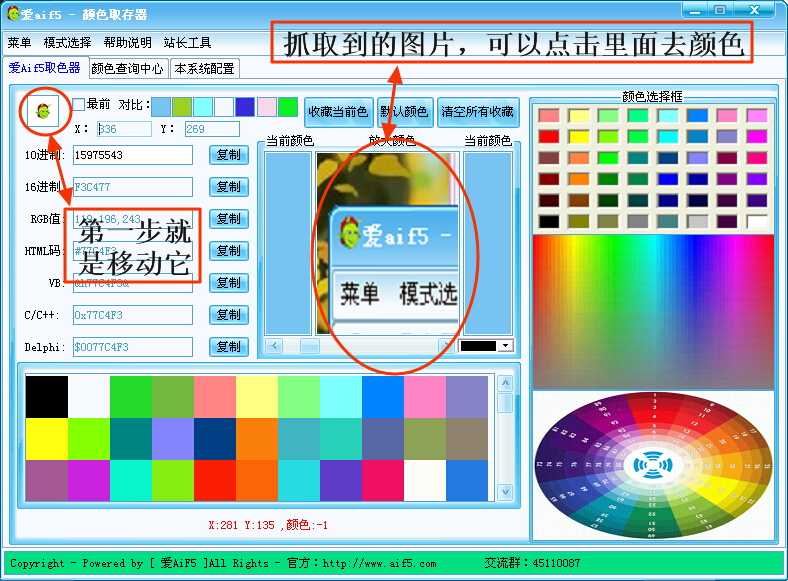Click the circular color wheel chart

652,465
